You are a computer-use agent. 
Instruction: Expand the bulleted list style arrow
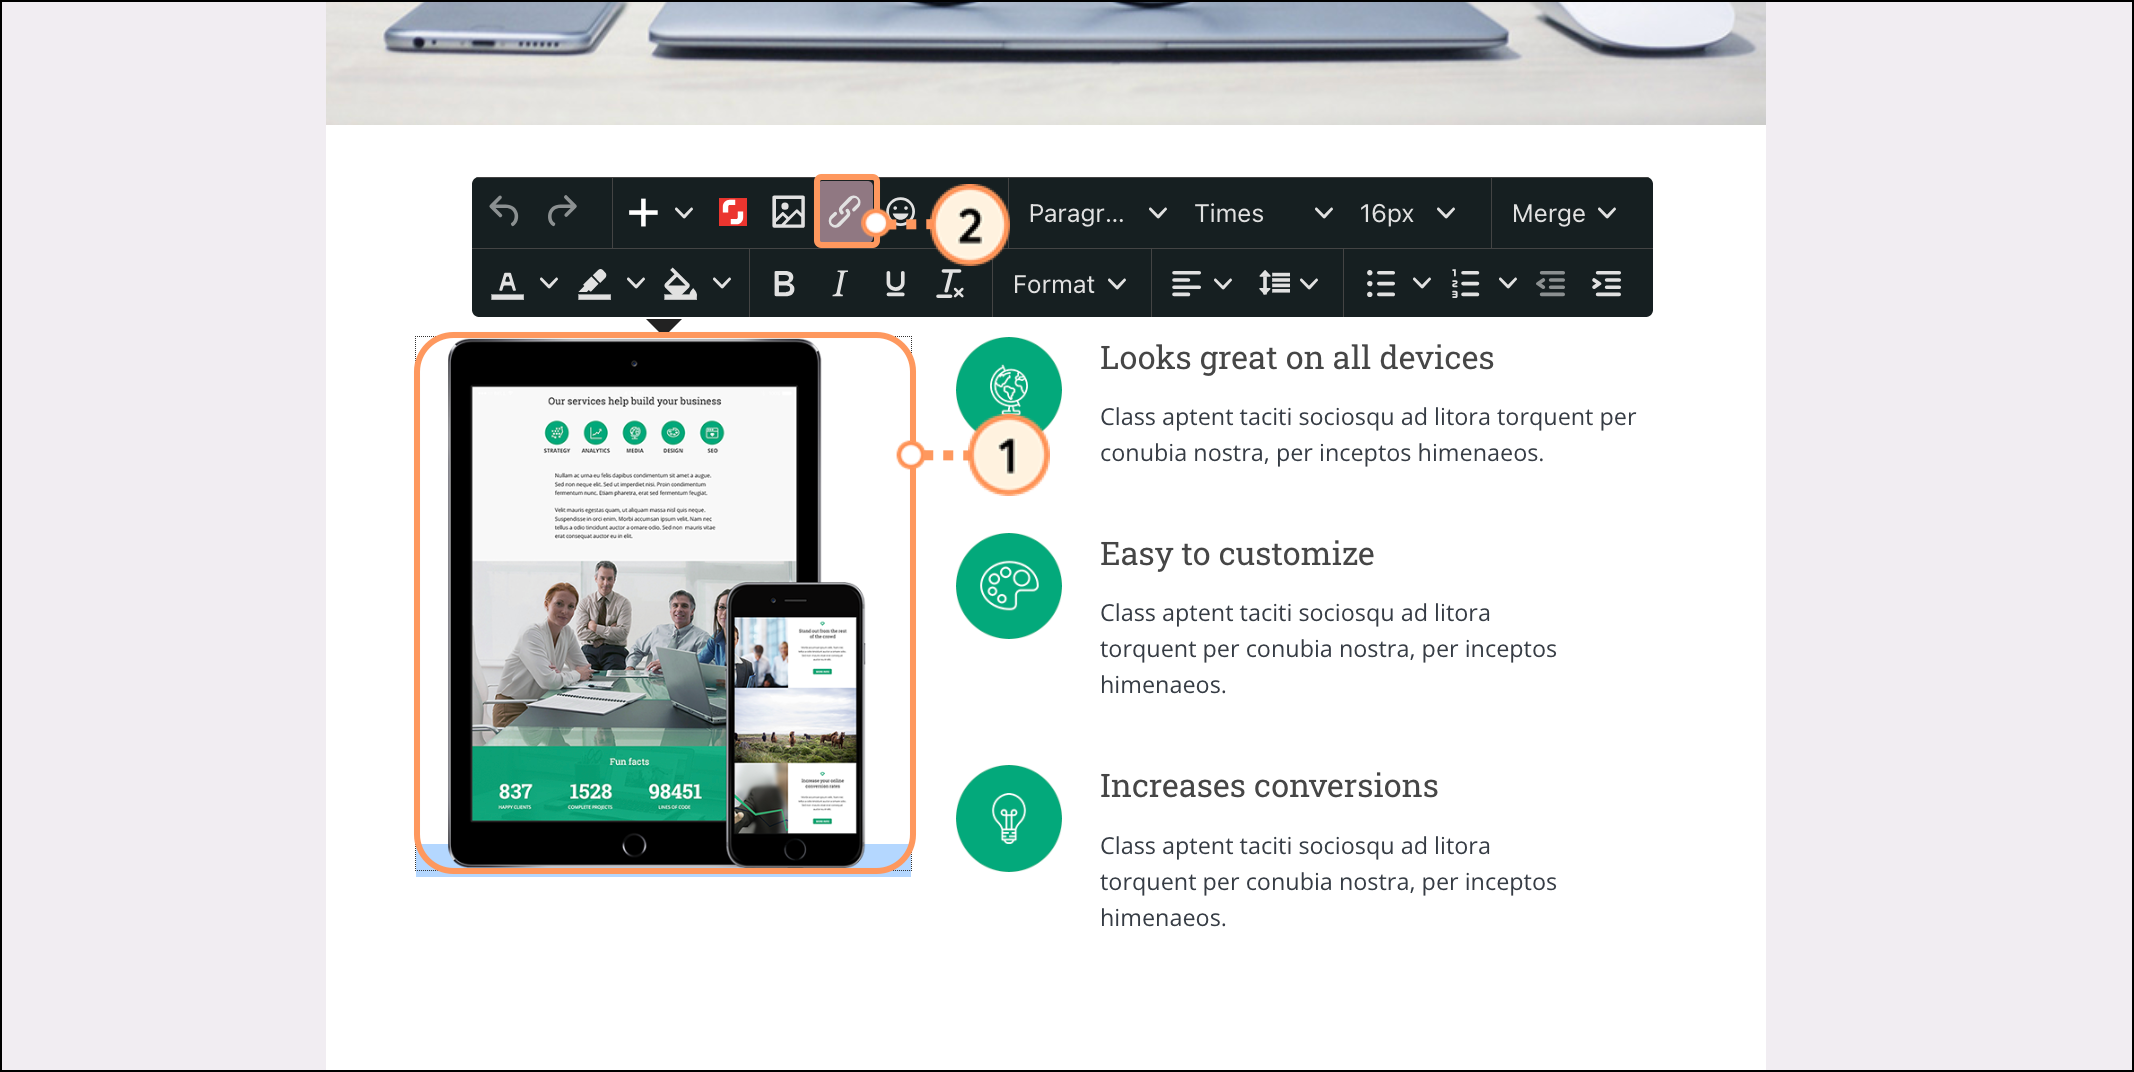[x=1422, y=283]
